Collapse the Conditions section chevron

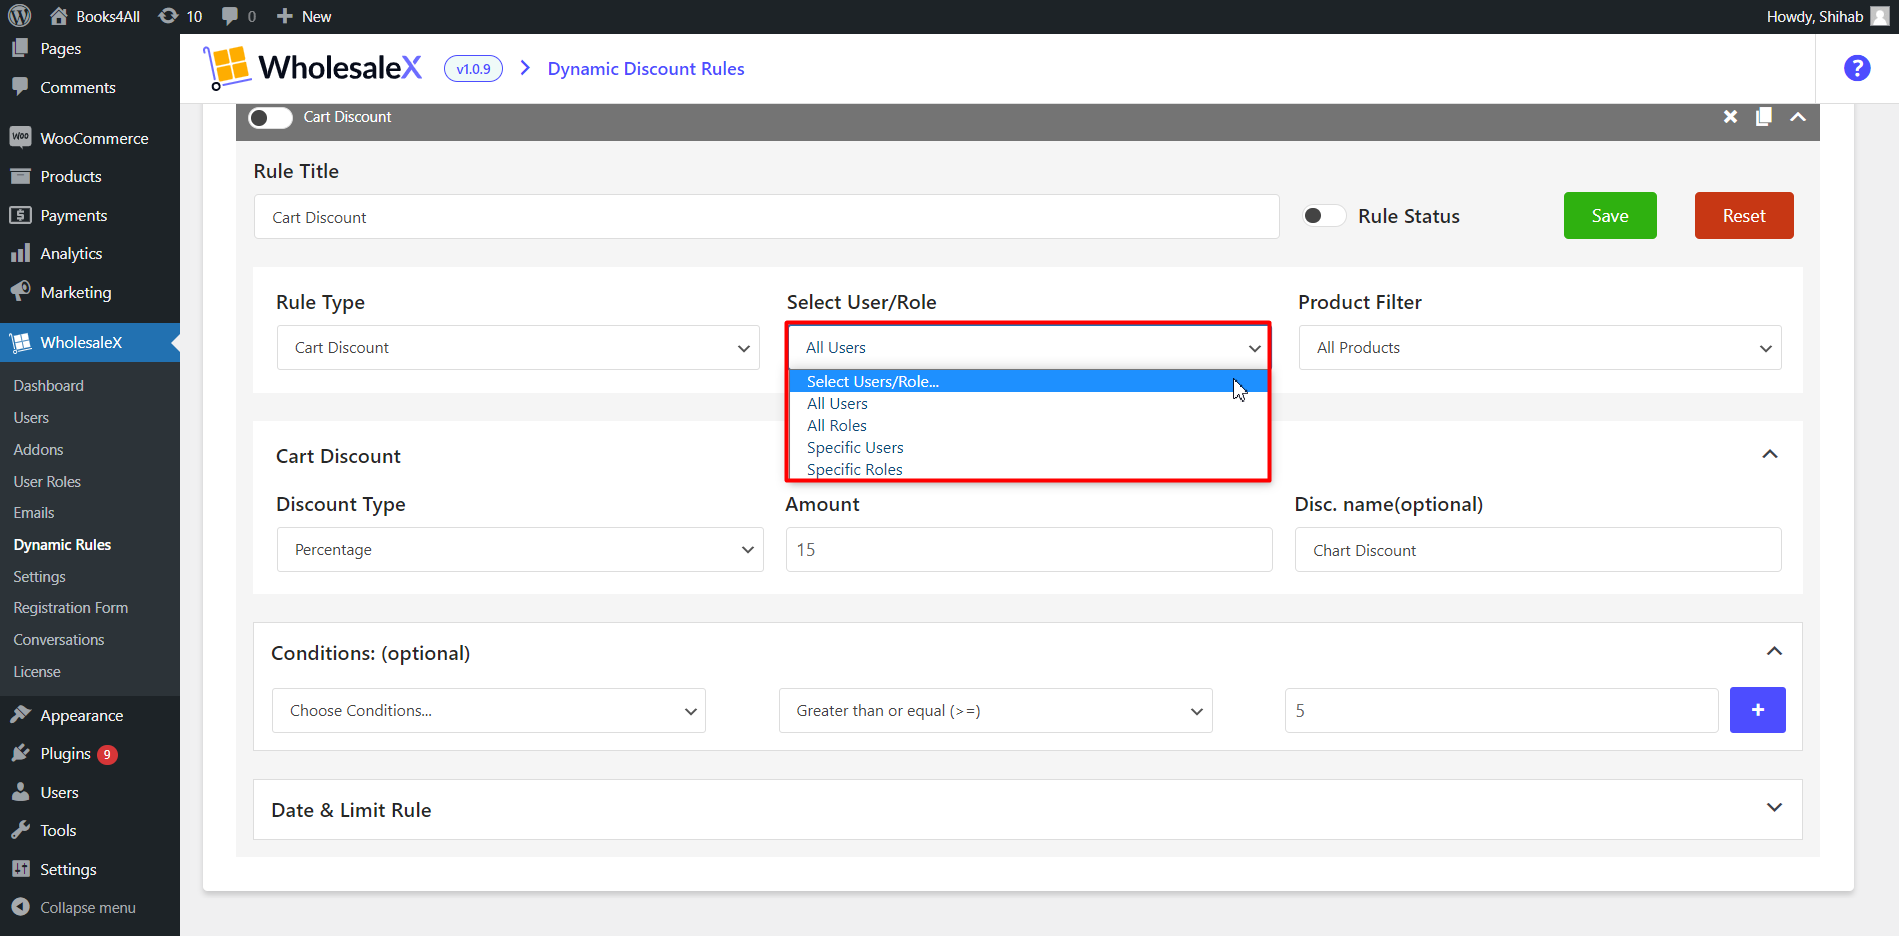(x=1774, y=651)
